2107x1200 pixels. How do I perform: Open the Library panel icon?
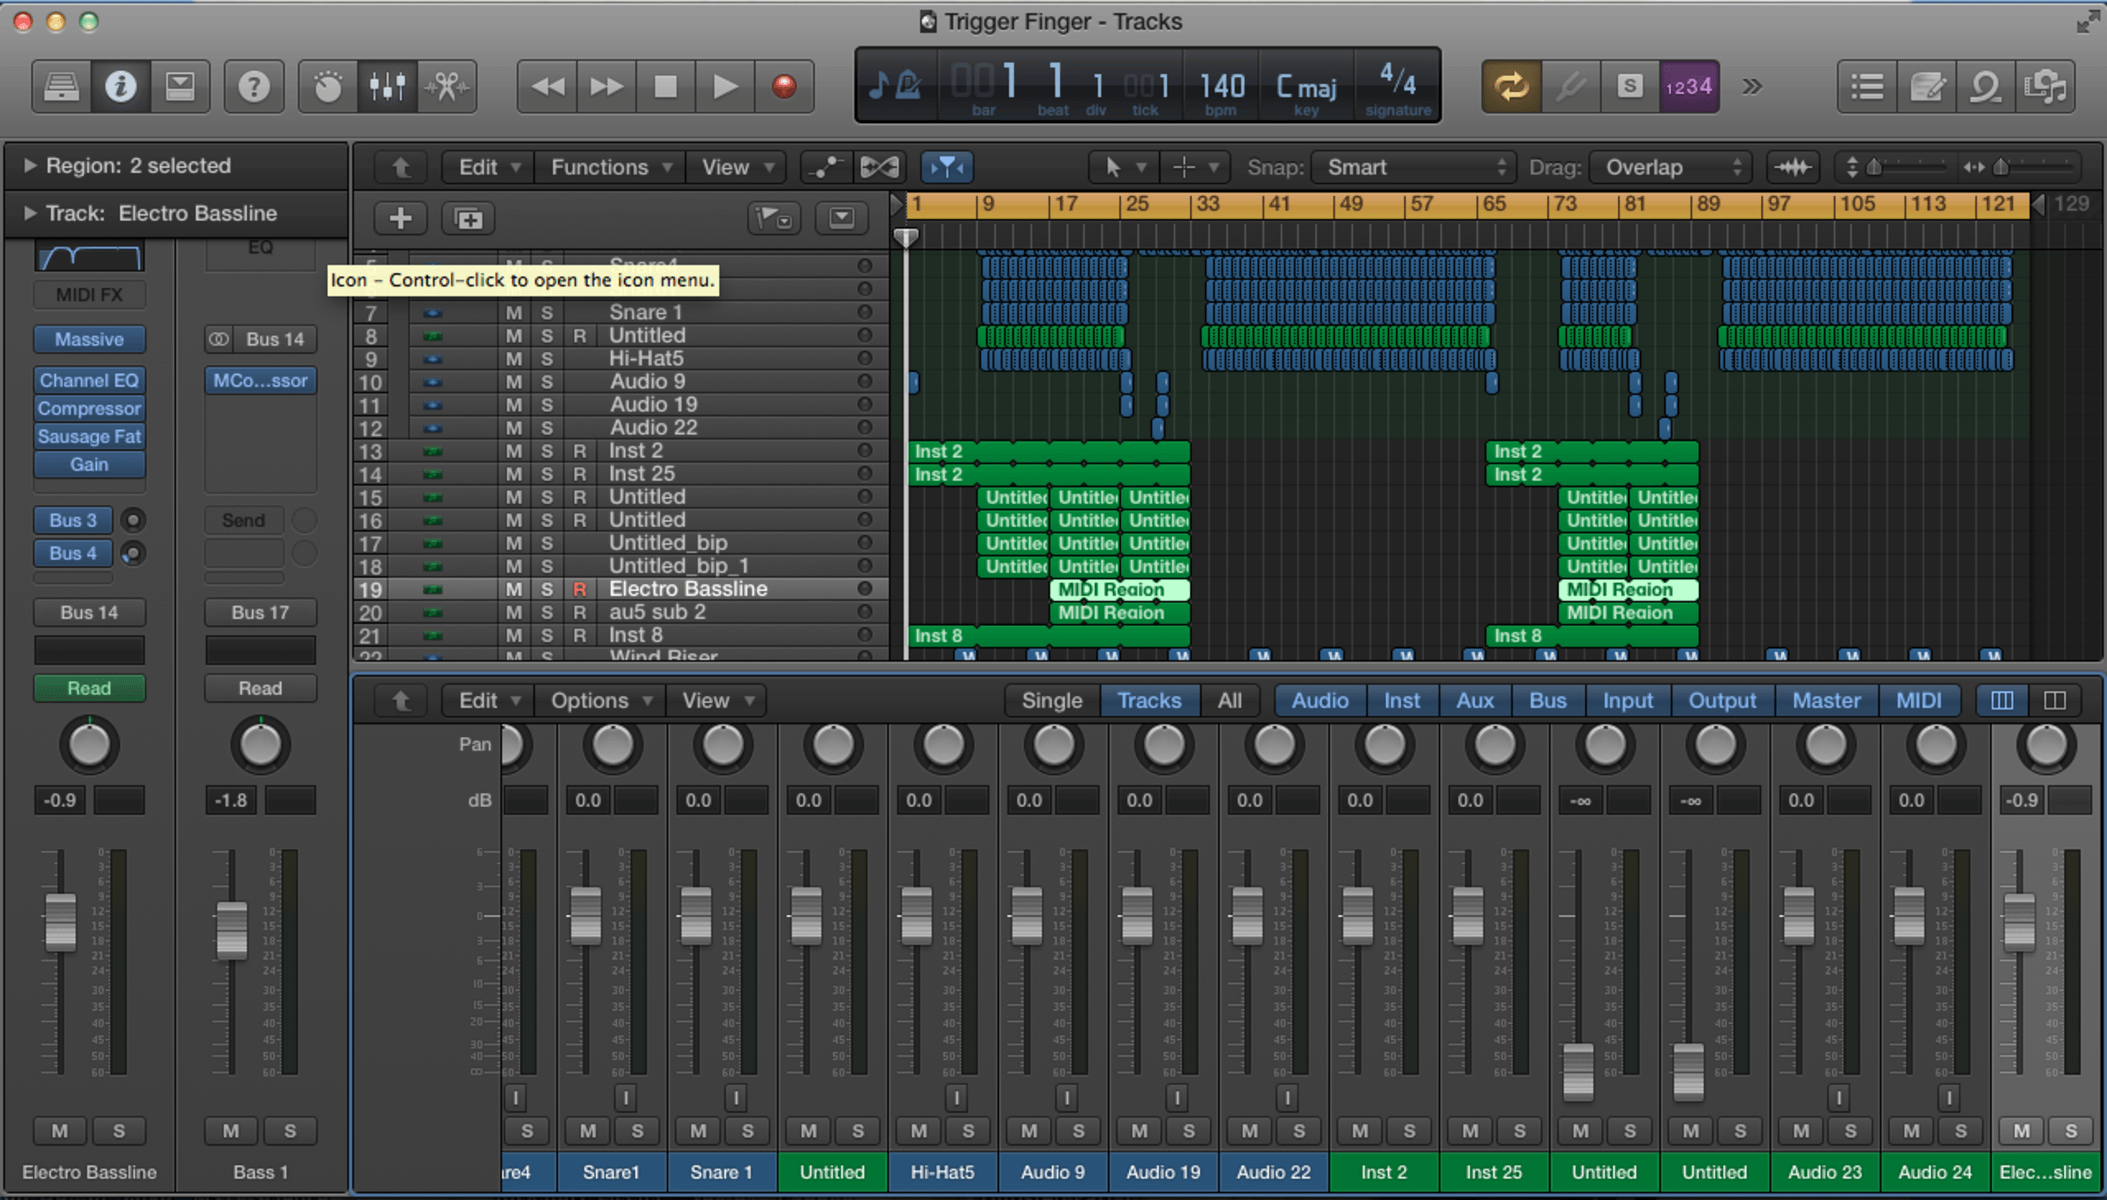click(x=61, y=87)
